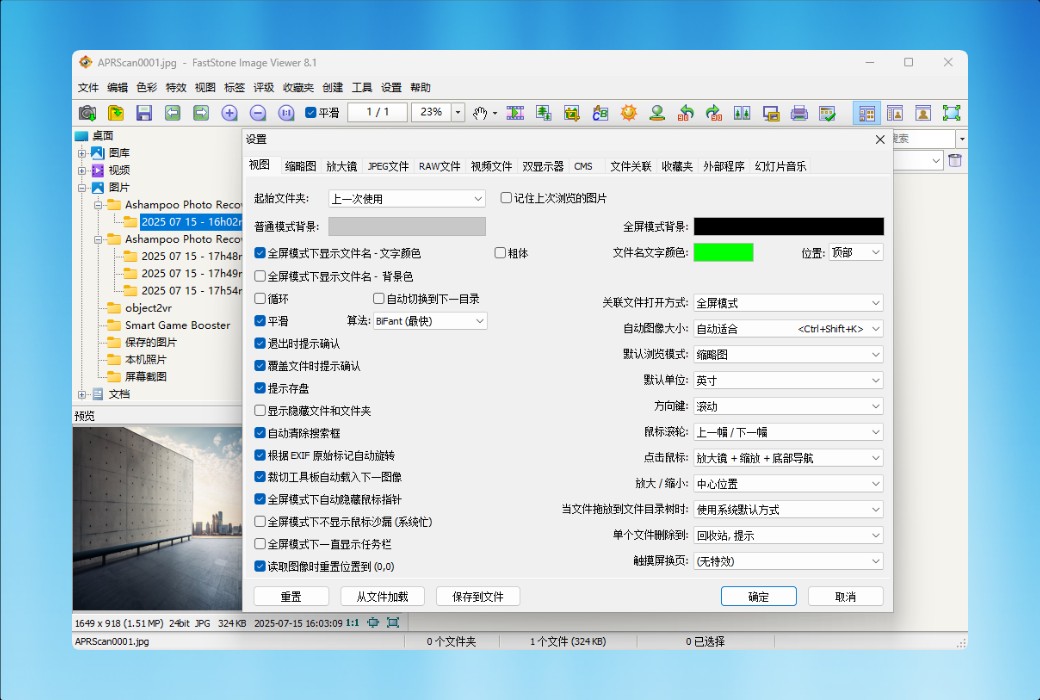
Task: Open the 关联文件打开方式 dropdown
Action: (x=788, y=303)
